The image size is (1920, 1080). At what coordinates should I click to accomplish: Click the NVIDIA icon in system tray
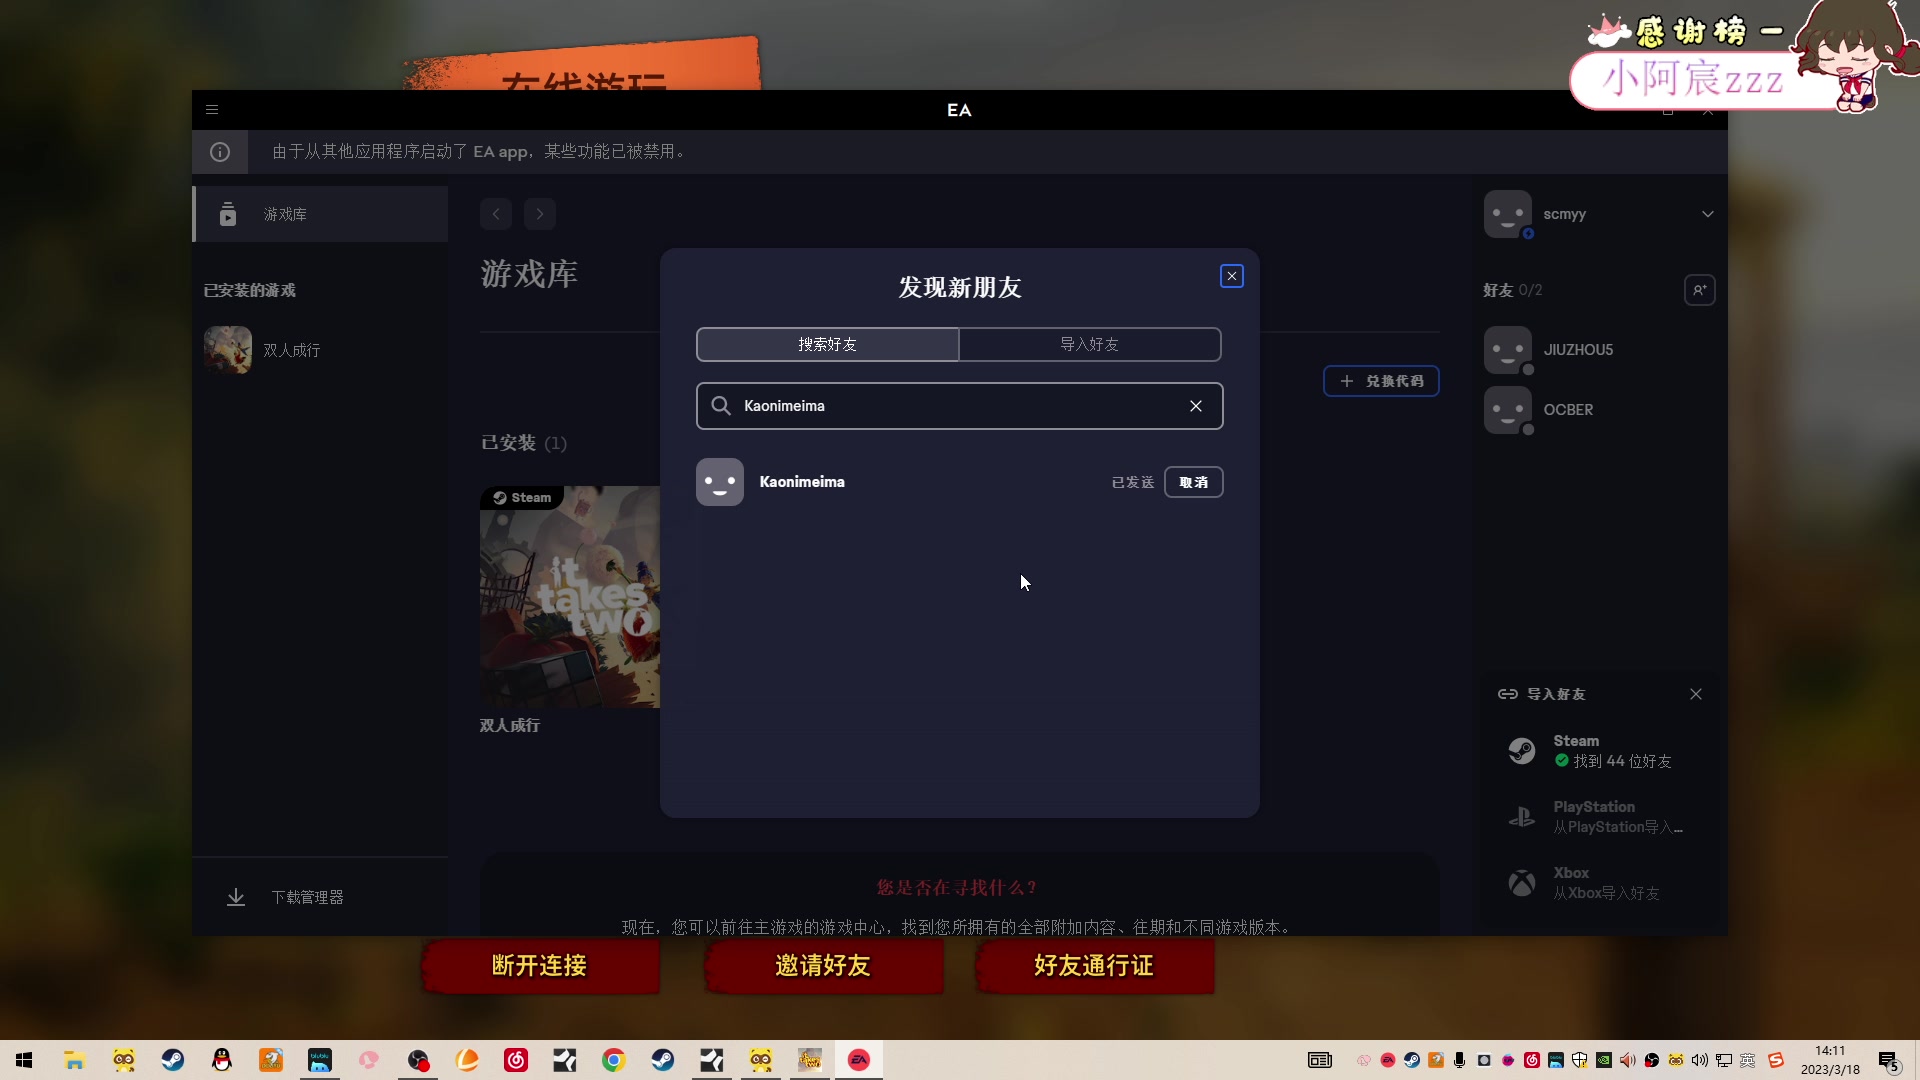coord(1604,1060)
